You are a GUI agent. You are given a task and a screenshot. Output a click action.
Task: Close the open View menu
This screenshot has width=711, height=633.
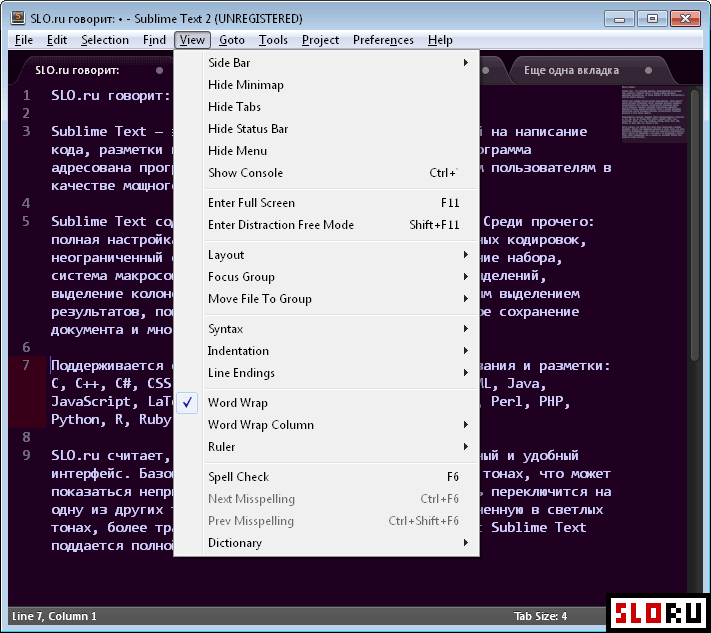tap(192, 40)
